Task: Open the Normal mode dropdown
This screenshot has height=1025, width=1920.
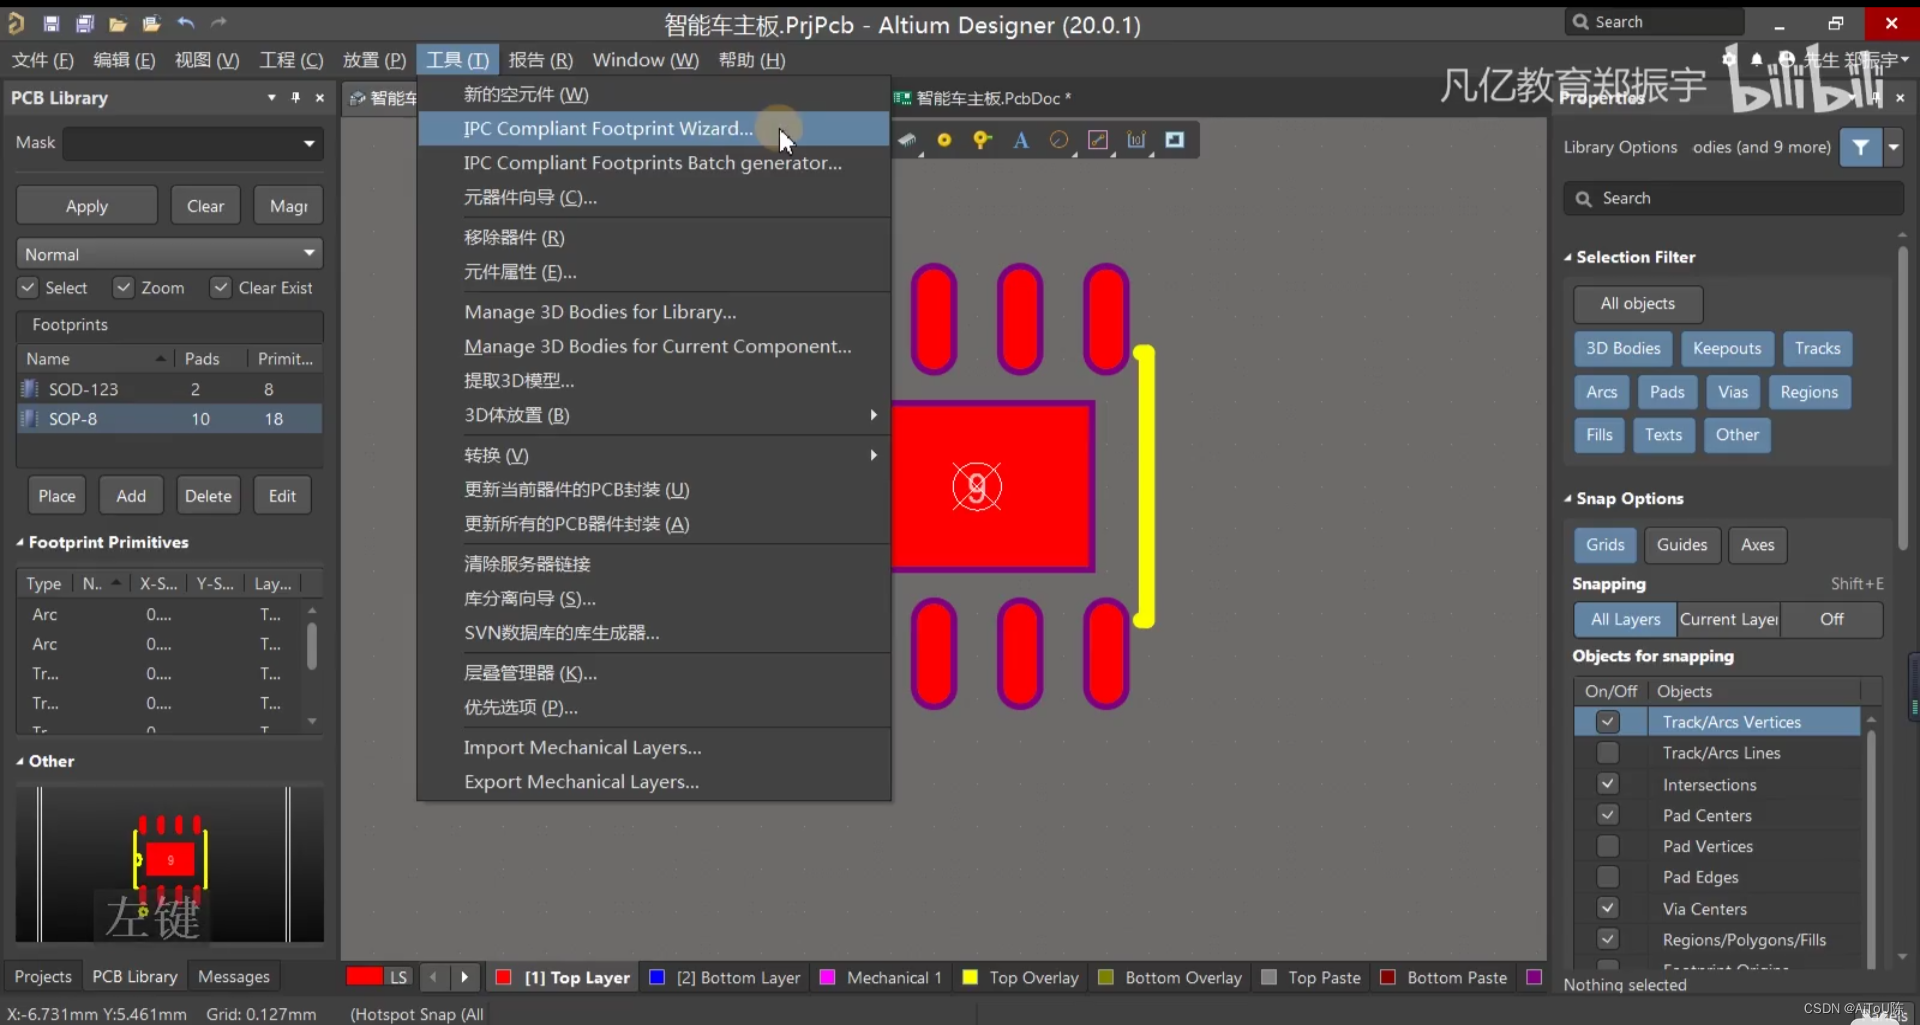Action: pos(309,253)
